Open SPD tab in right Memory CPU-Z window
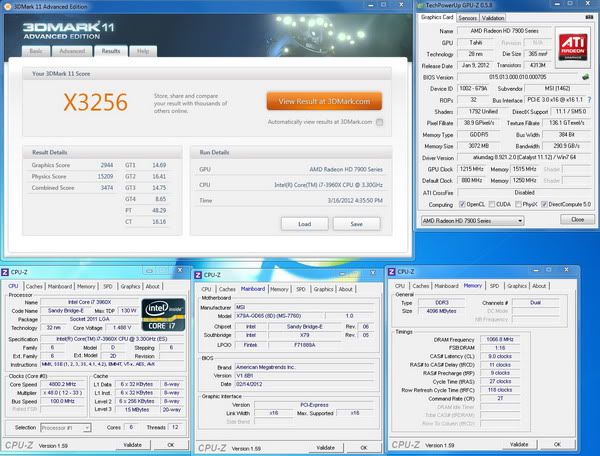Viewport: 600px width, 456px height. pos(494,286)
